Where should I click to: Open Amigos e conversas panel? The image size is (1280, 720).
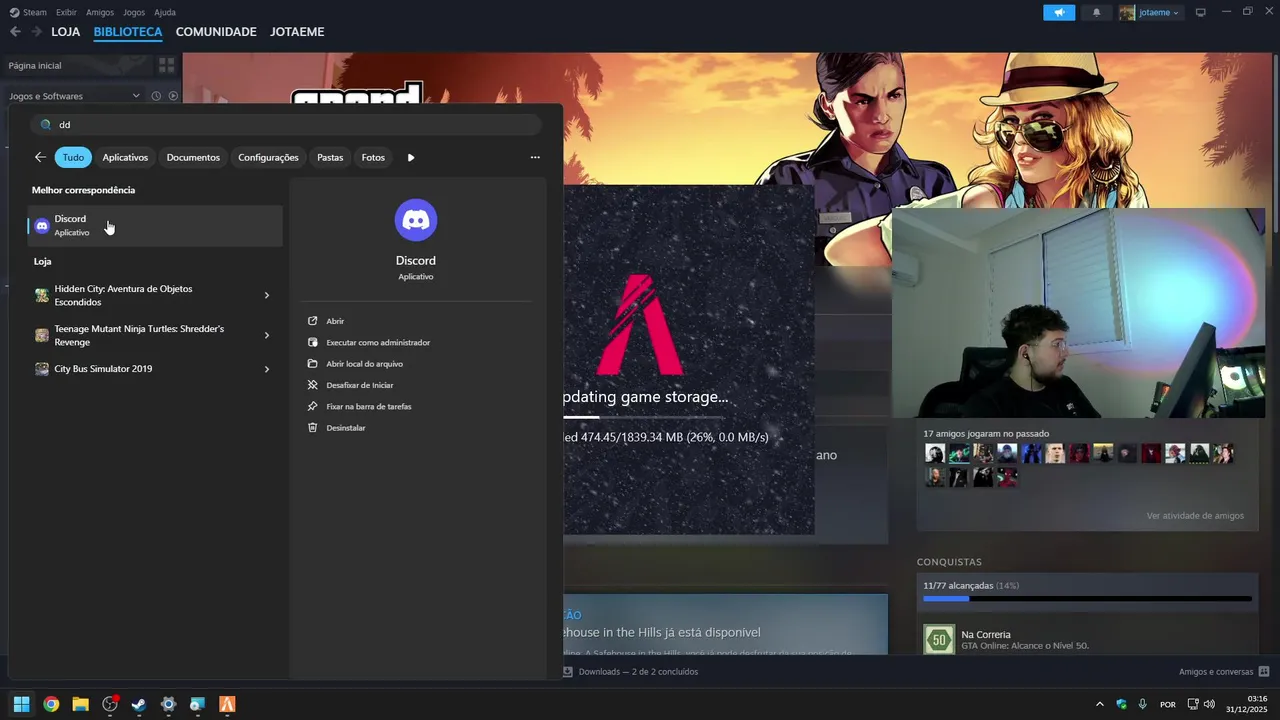(x=1224, y=672)
